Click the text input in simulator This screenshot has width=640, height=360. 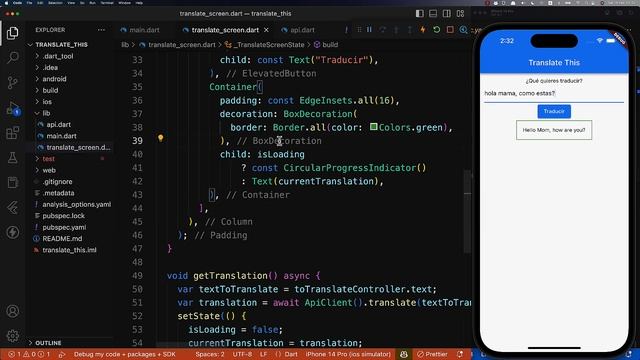pyautogui.click(x=554, y=94)
